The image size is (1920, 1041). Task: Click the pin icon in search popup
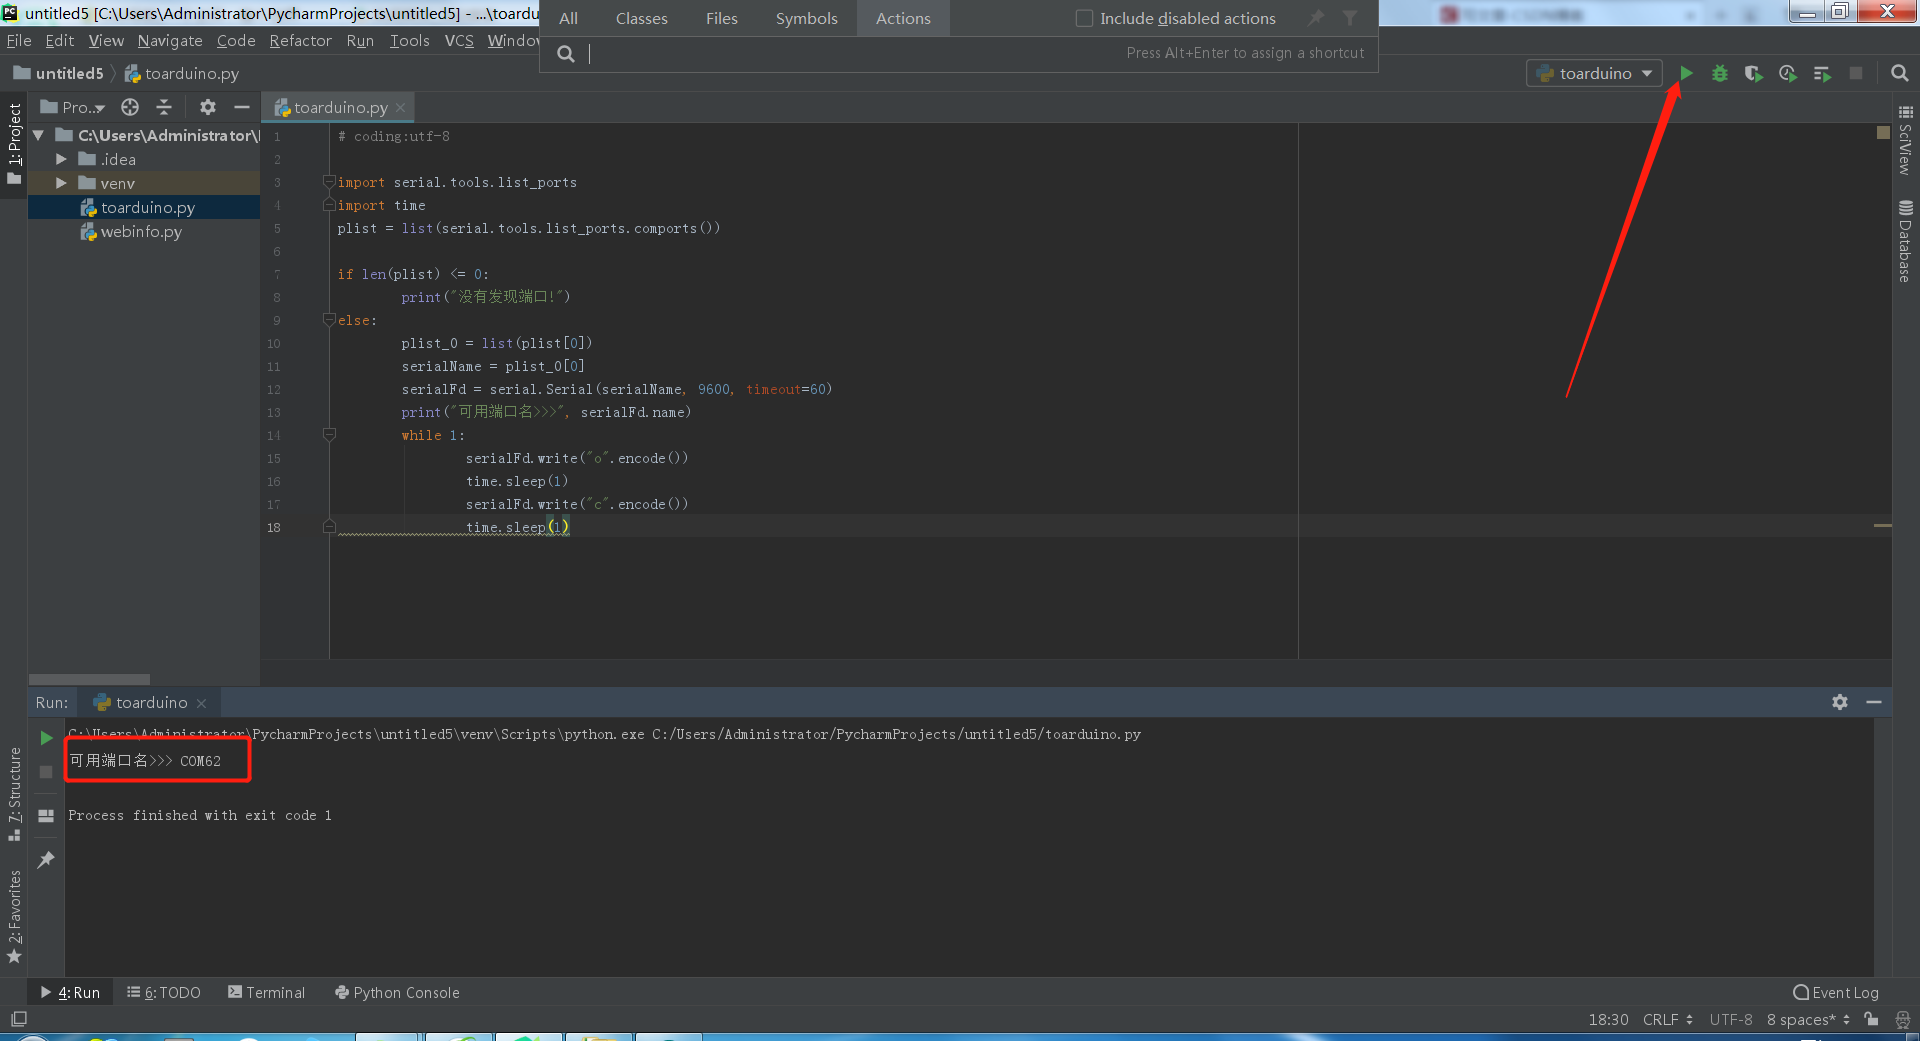pyautogui.click(x=1316, y=18)
